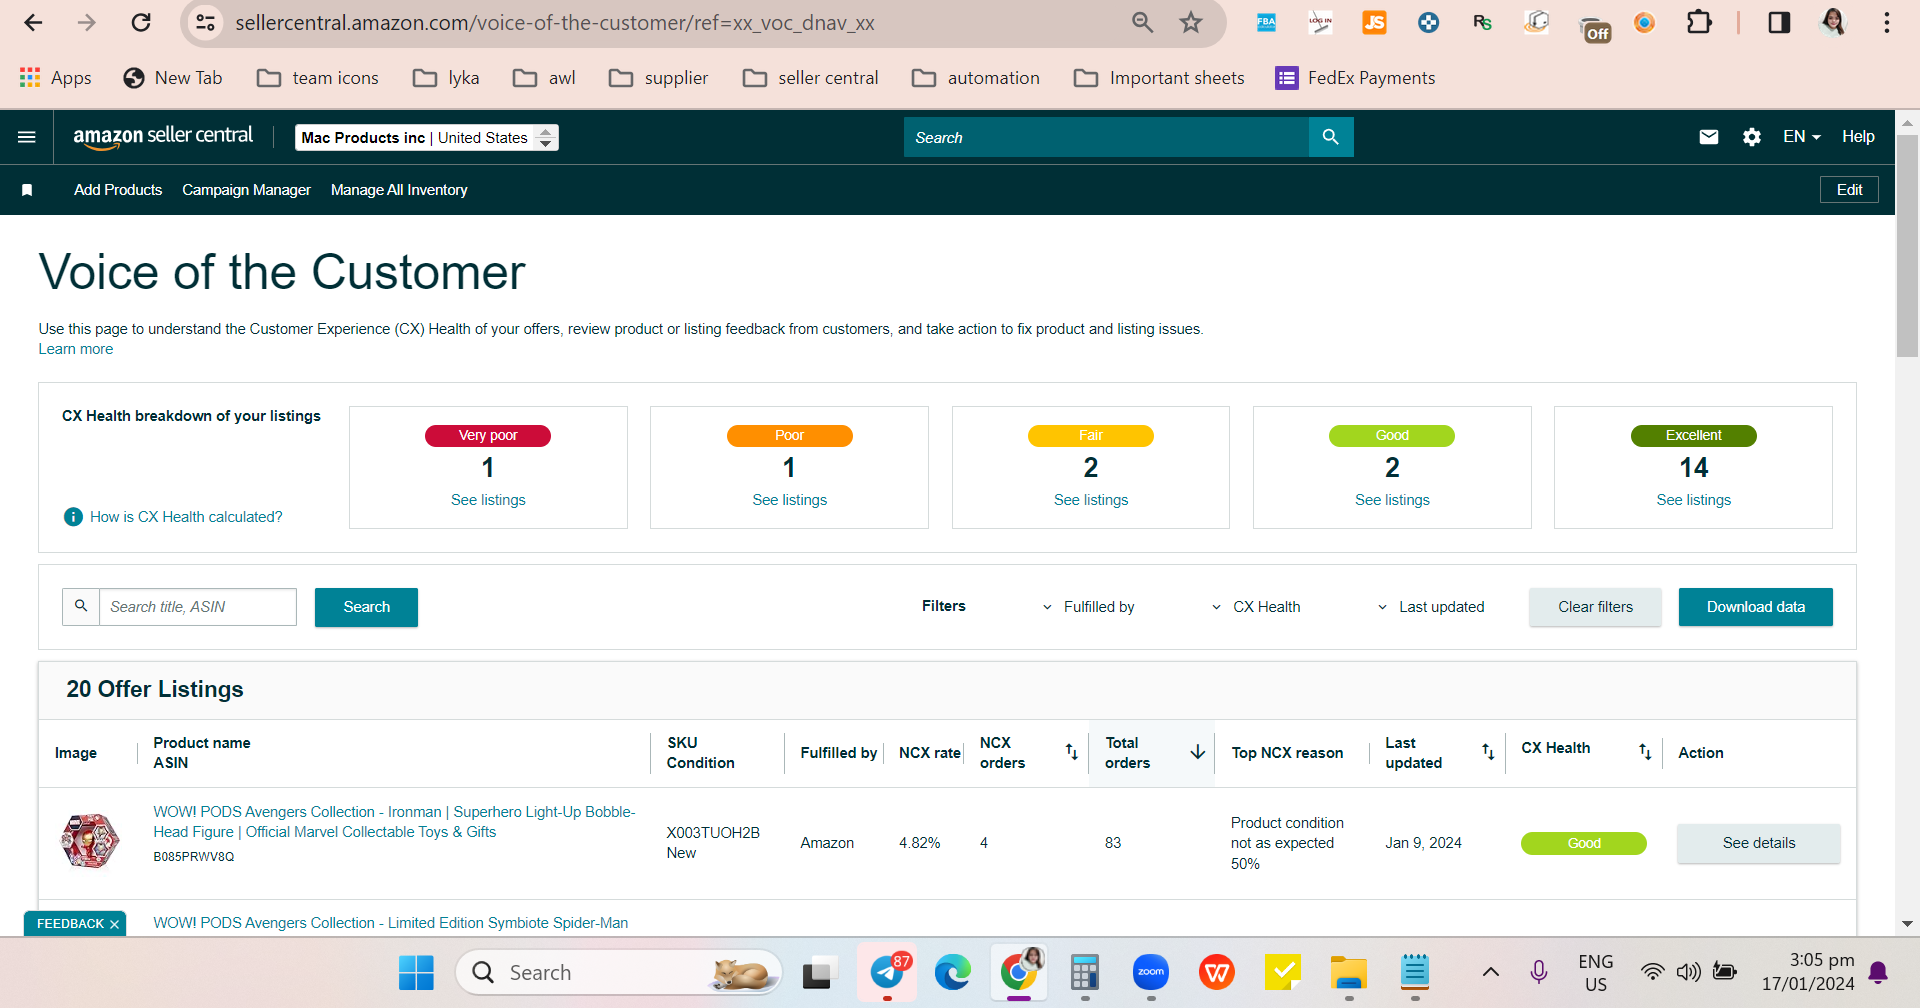Open Manage All Inventory in navigation bar
Viewport: 1920px width, 1008px height.
pos(399,190)
